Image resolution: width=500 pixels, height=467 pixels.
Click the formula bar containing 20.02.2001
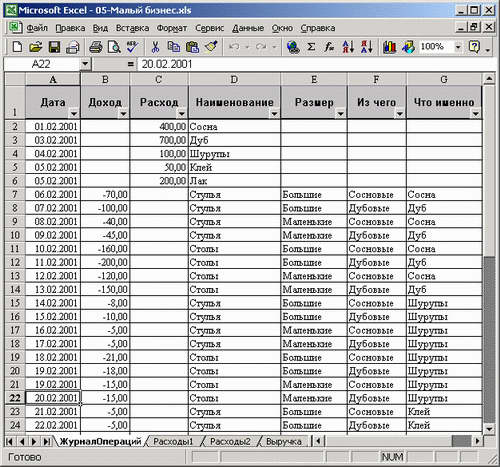[x=316, y=64]
